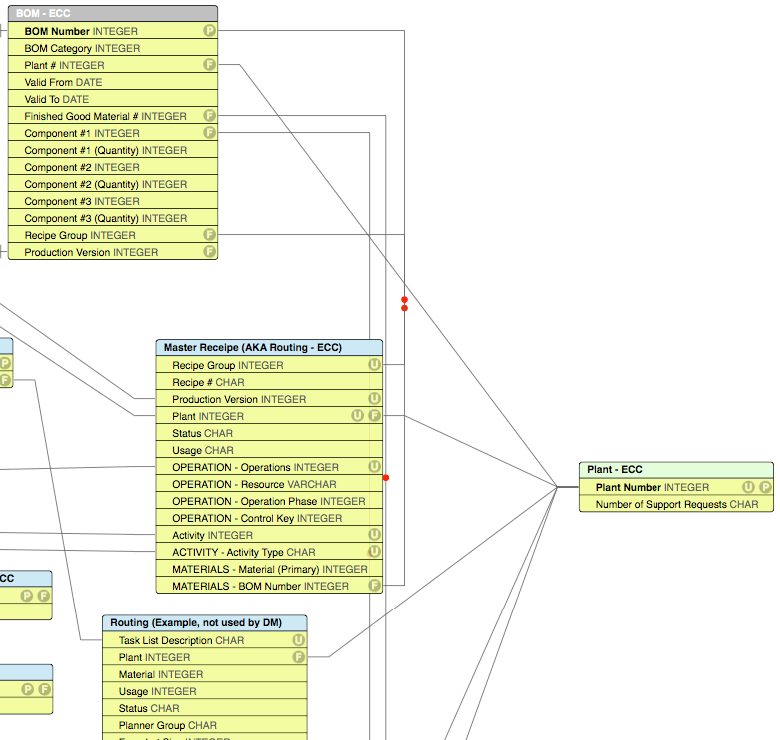The height and width of the screenshot is (740, 780).
Task: Select the Planner Group CHAR field
Action: click(204, 725)
